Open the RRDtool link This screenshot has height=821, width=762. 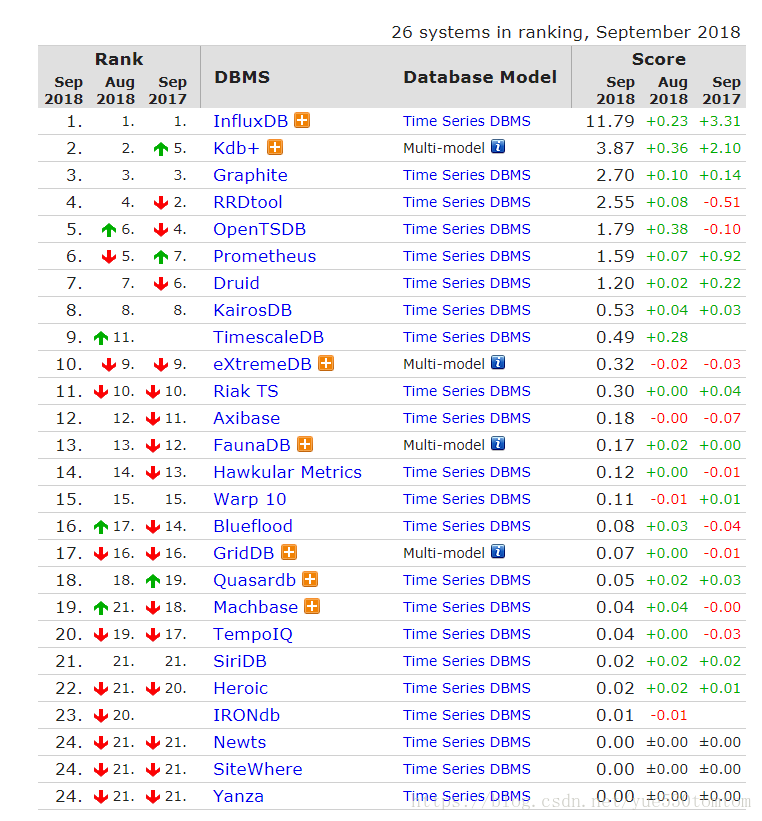[248, 202]
